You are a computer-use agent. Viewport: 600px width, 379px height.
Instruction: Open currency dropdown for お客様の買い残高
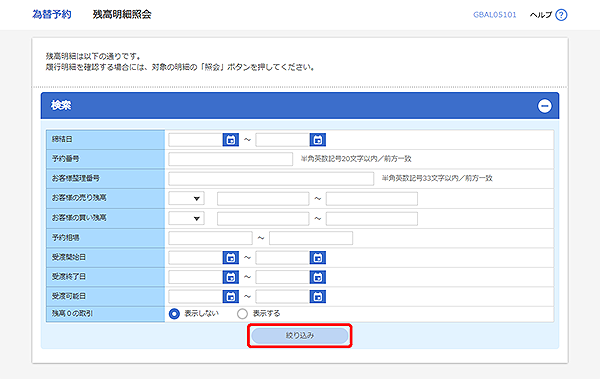click(x=186, y=219)
